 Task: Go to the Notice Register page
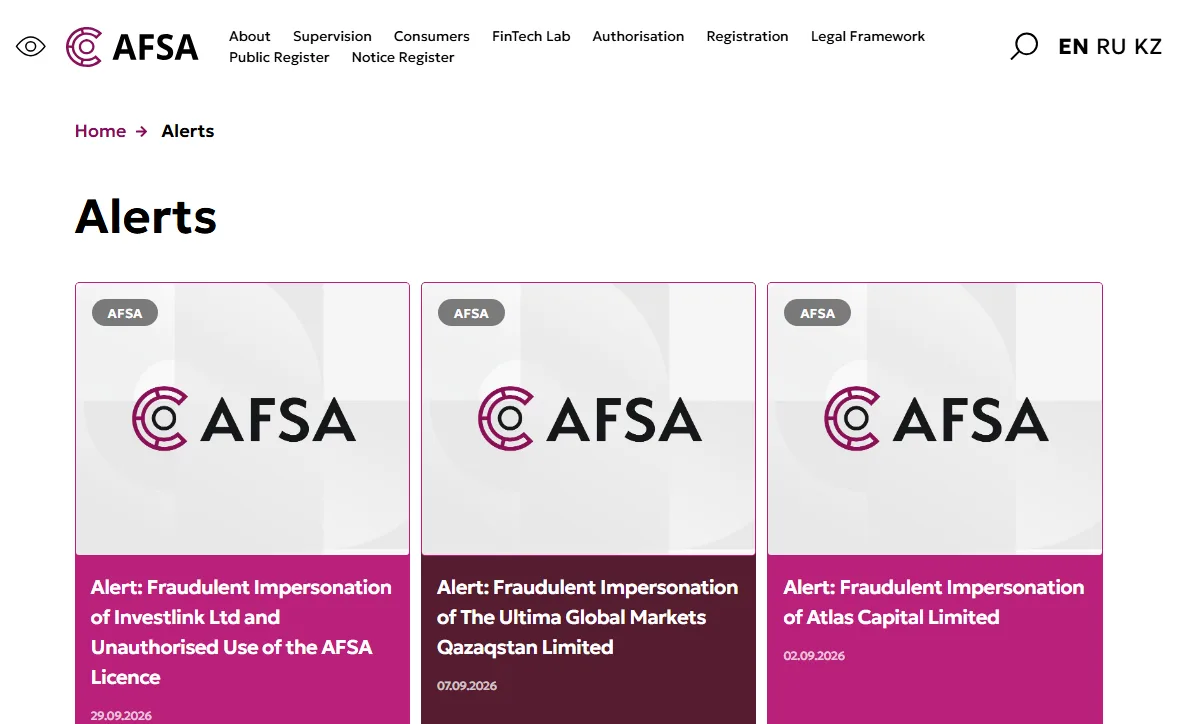pos(402,57)
